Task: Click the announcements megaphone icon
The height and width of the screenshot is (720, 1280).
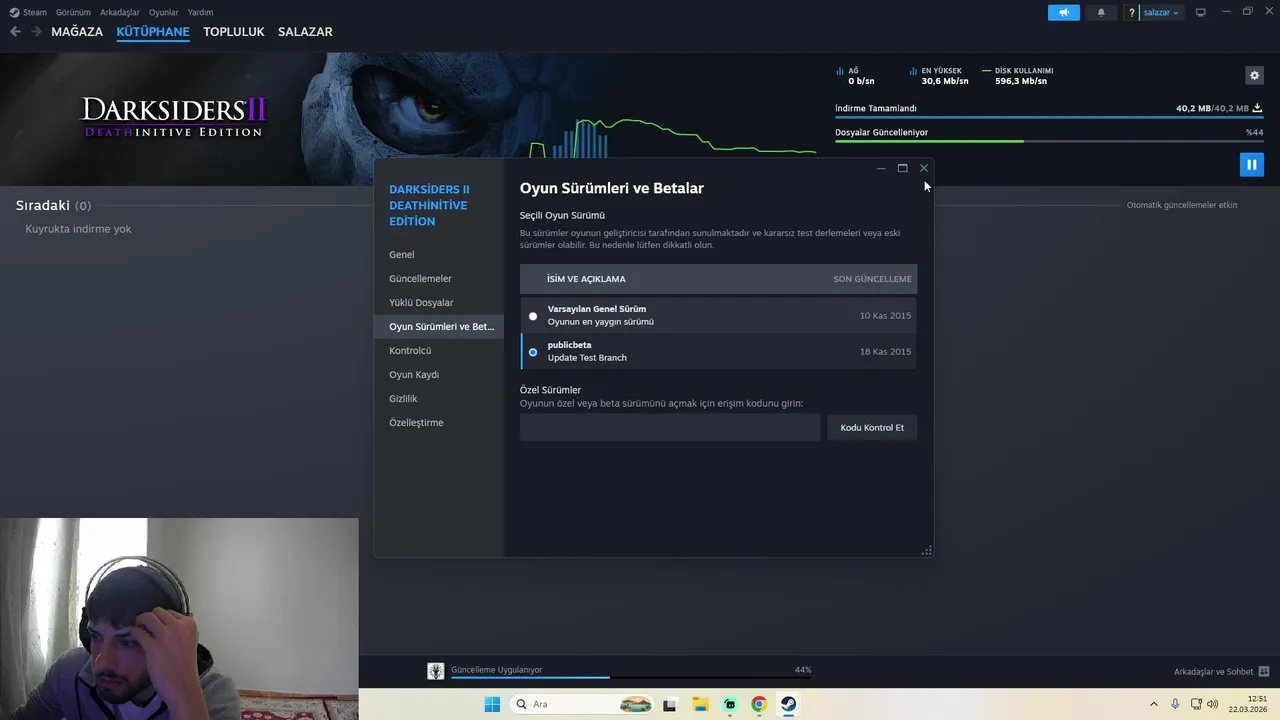Action: [1064, 12]
